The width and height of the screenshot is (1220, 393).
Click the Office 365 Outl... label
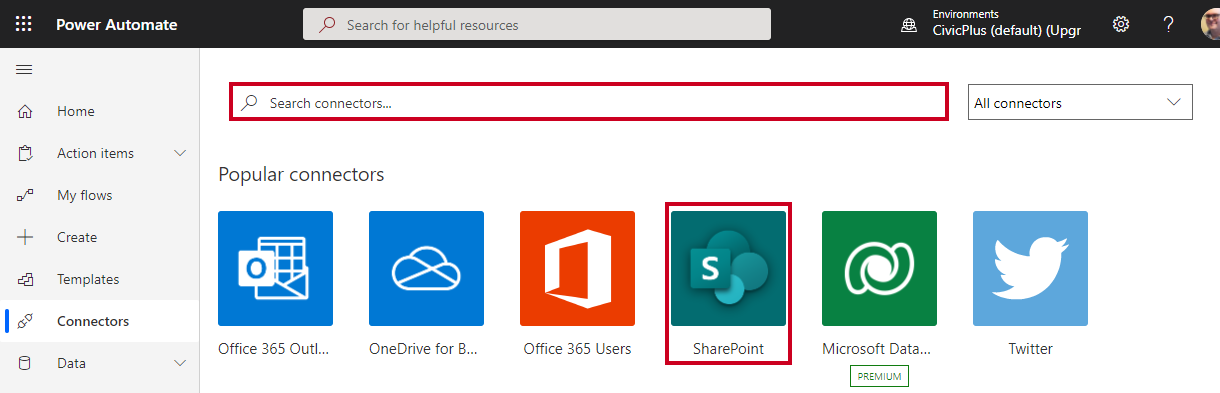[274, 349]
